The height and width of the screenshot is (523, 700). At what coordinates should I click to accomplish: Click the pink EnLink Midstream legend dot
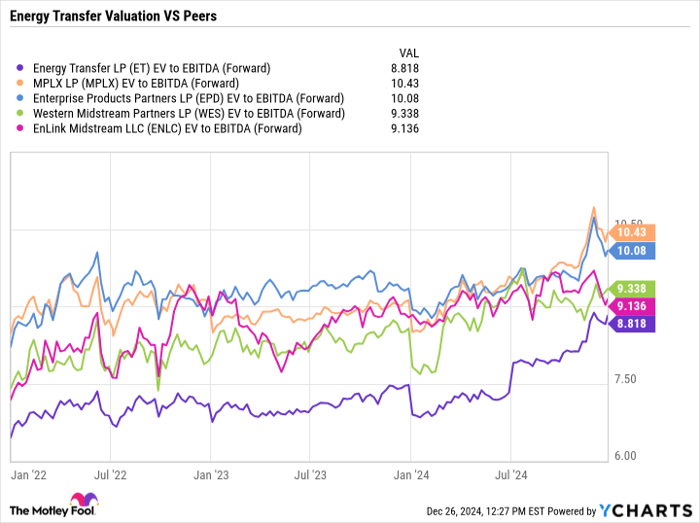click(21, 128)
